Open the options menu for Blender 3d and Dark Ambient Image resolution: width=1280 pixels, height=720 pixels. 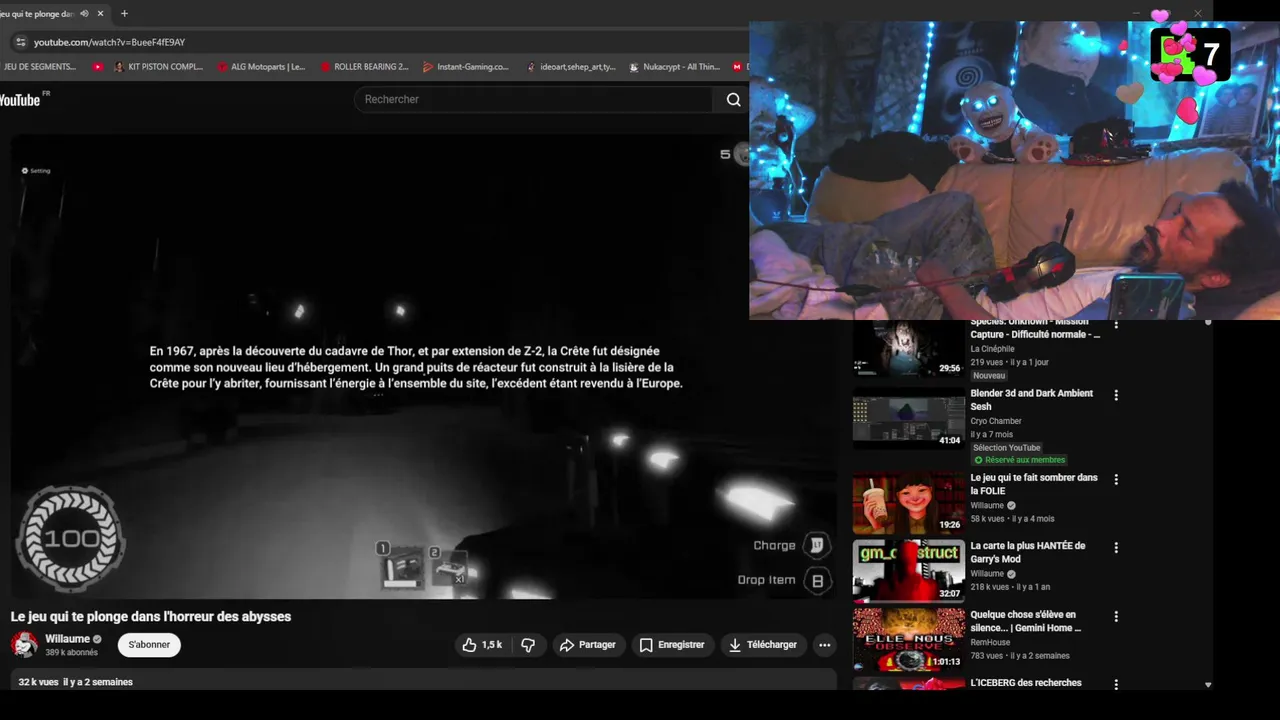tap(1116, 395)
